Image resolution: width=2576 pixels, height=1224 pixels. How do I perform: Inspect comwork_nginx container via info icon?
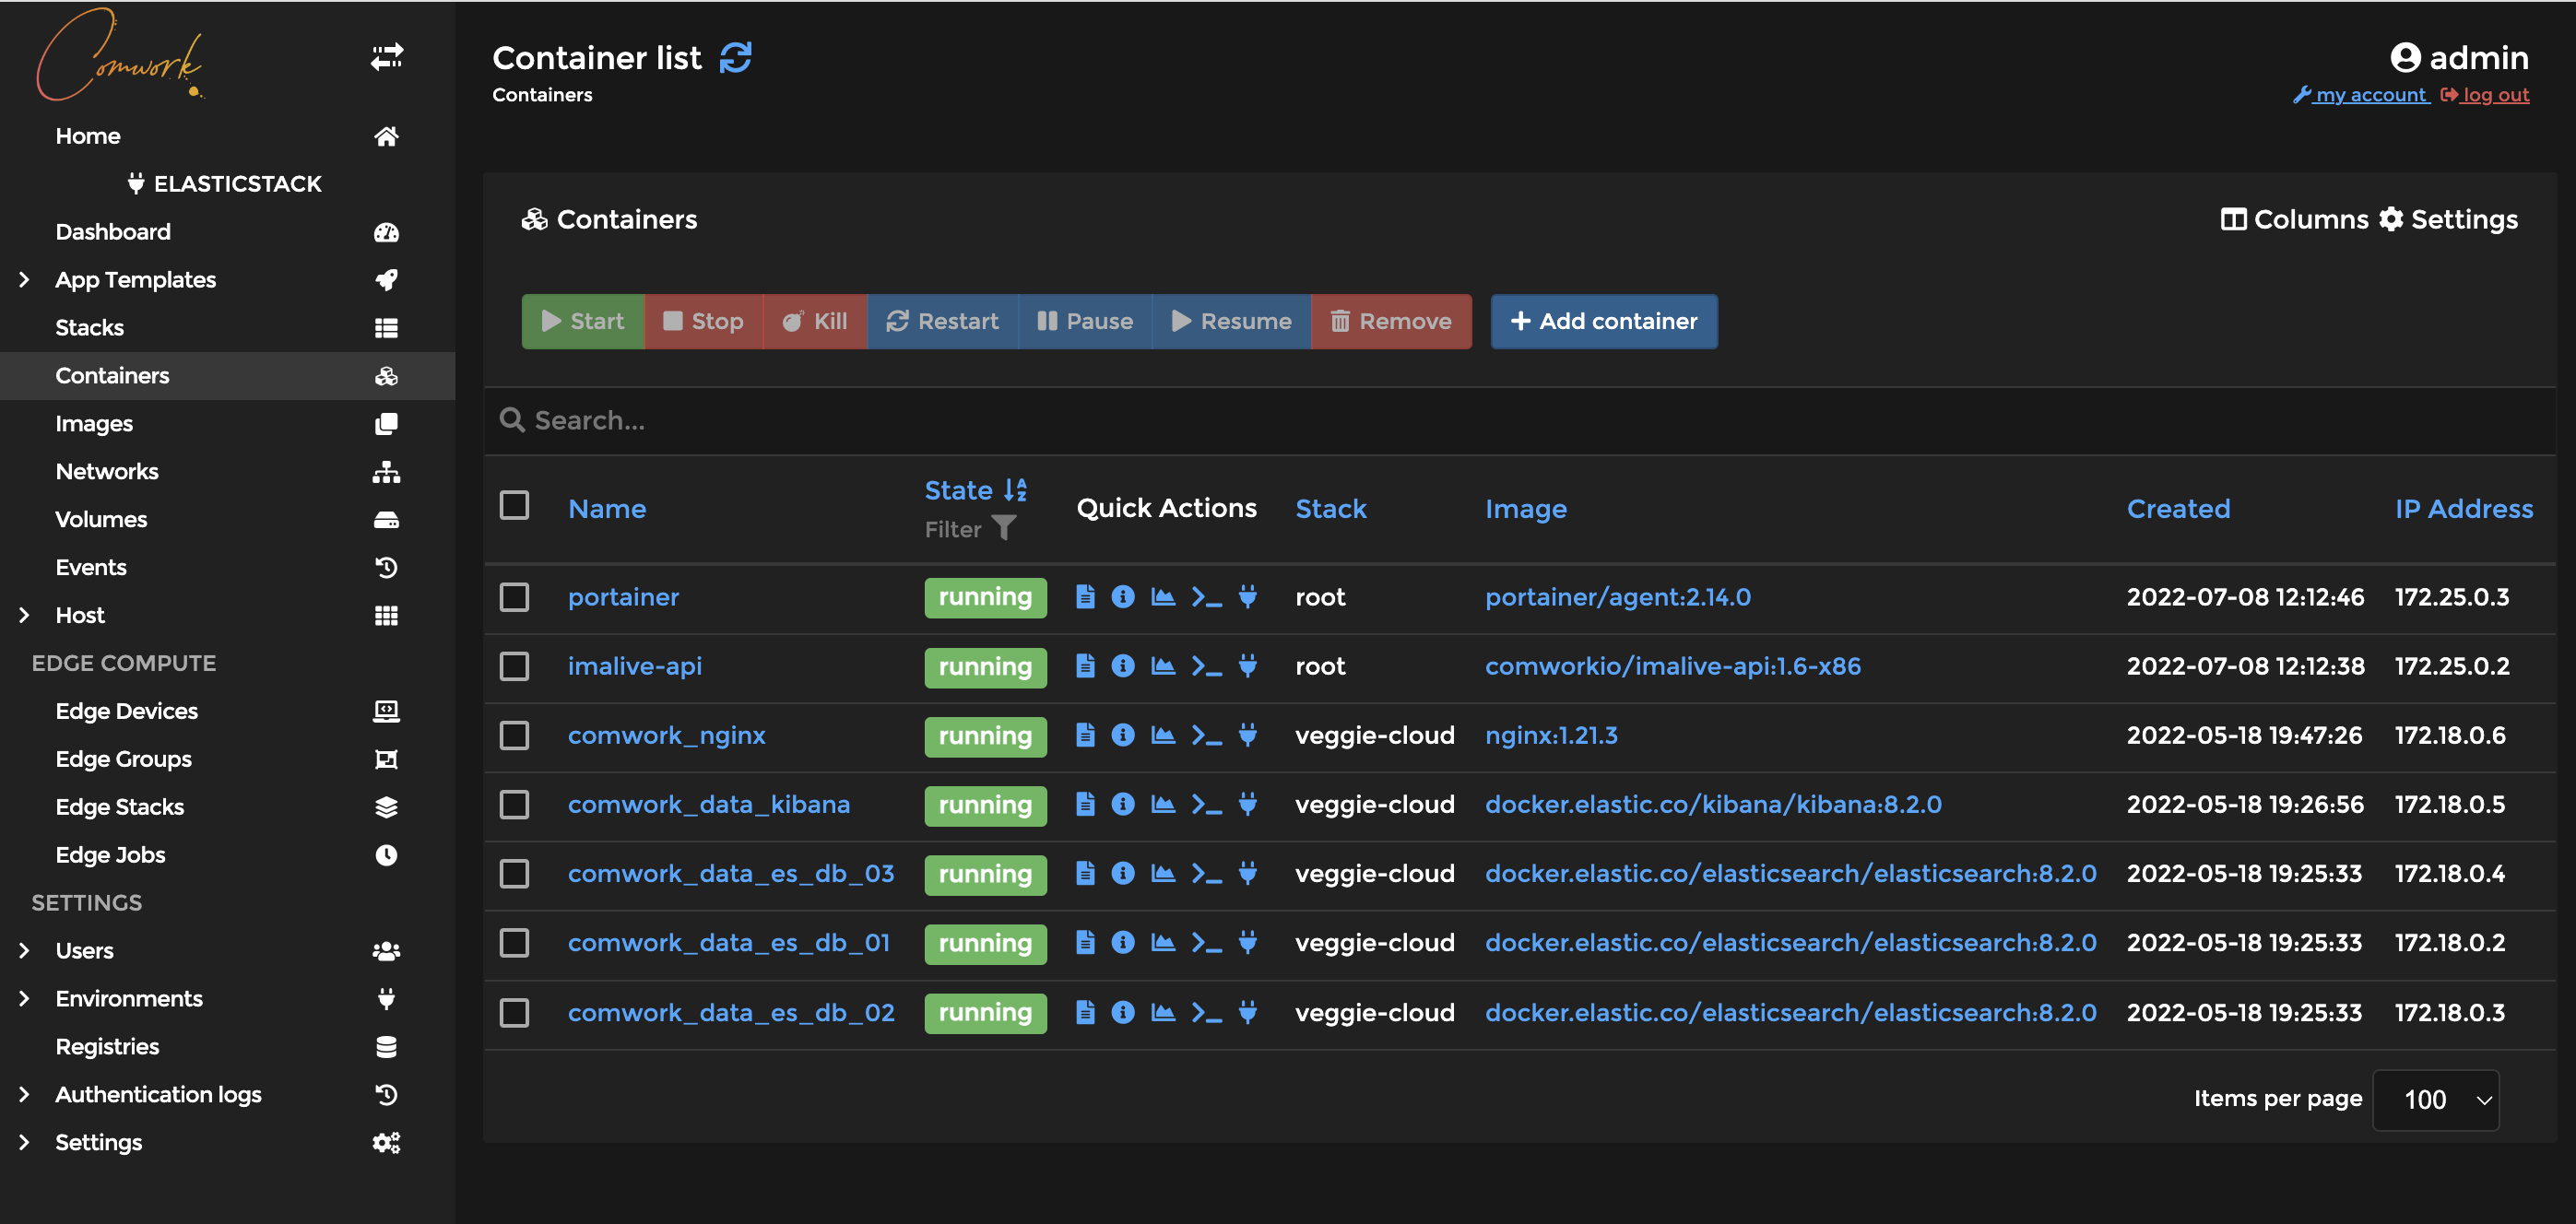[1123, 735]
